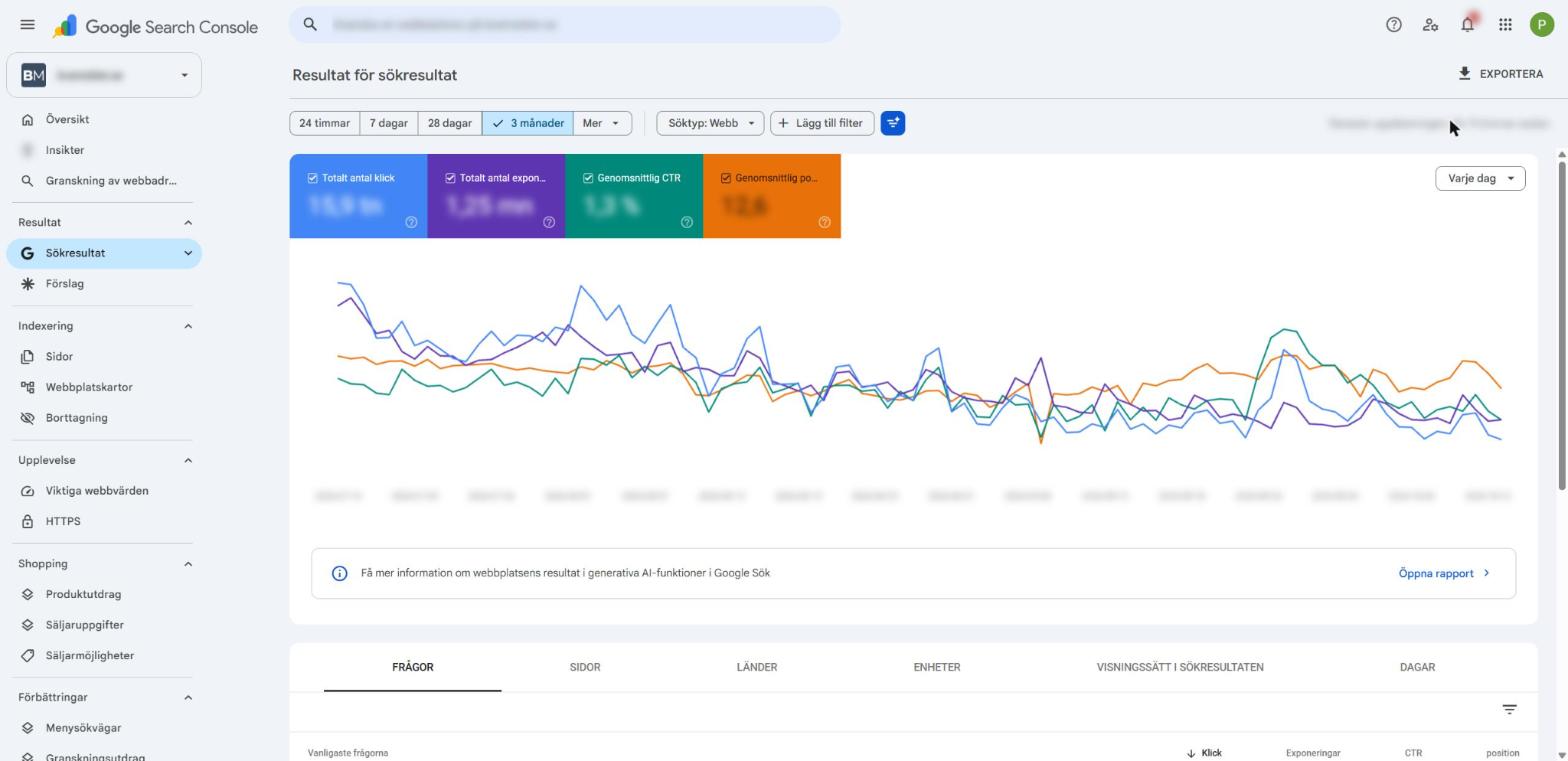Screen dimensions: 1568x761
Task: Click Lägg till filter button
Action: (822, 123)
